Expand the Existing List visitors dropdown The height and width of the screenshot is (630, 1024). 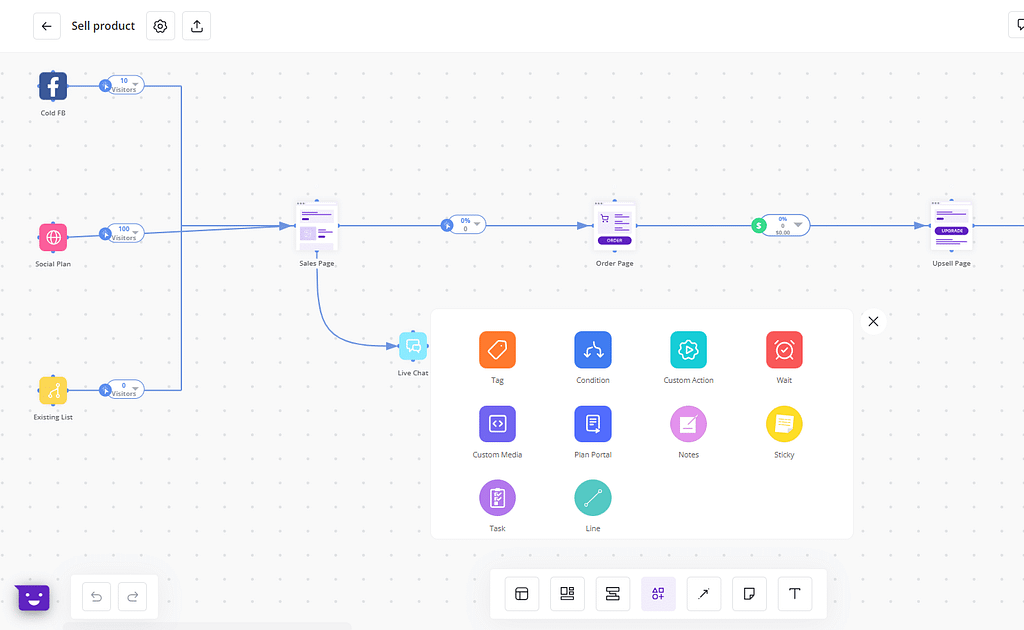(x=137, y=389)
